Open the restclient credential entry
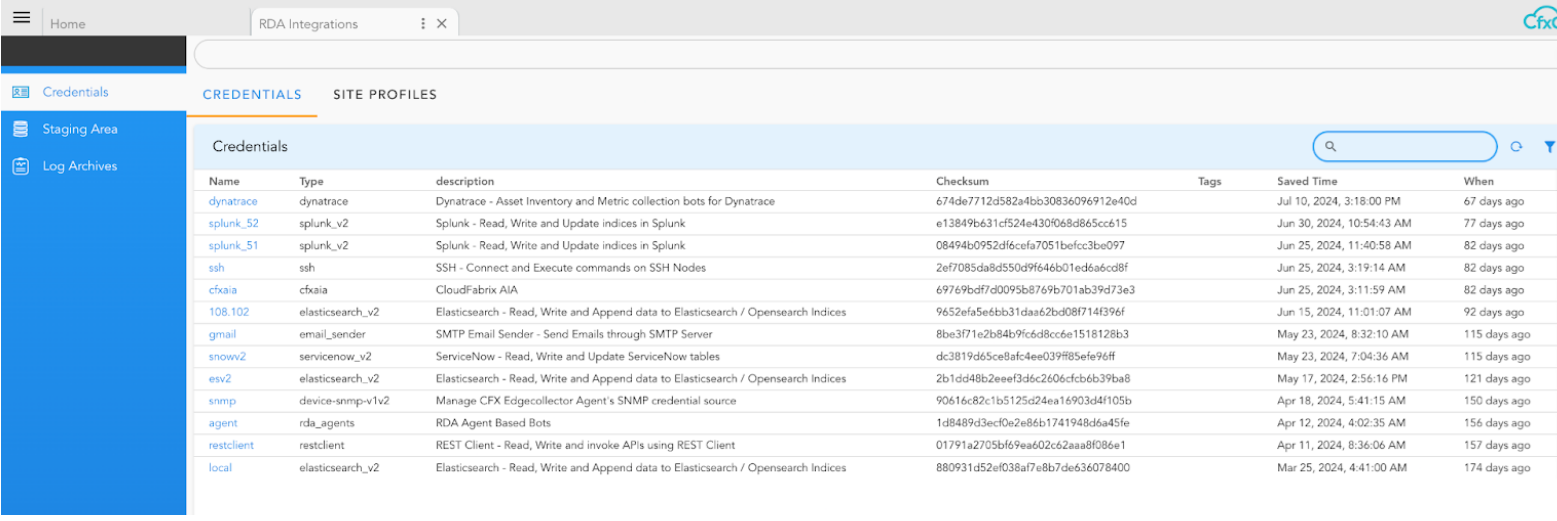Image resolution: width=1557 pixels, height=521 pixels. pyautogui.click(x=231, y=445)
